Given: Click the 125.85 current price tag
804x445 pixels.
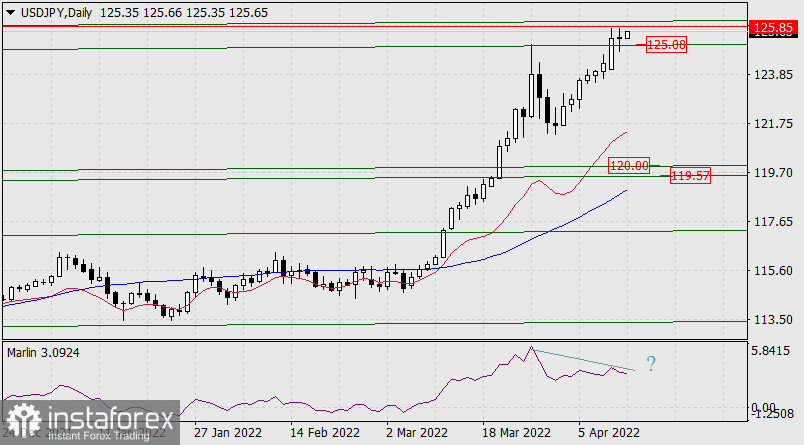Looking at the screenshot, I should pos(773,27).
